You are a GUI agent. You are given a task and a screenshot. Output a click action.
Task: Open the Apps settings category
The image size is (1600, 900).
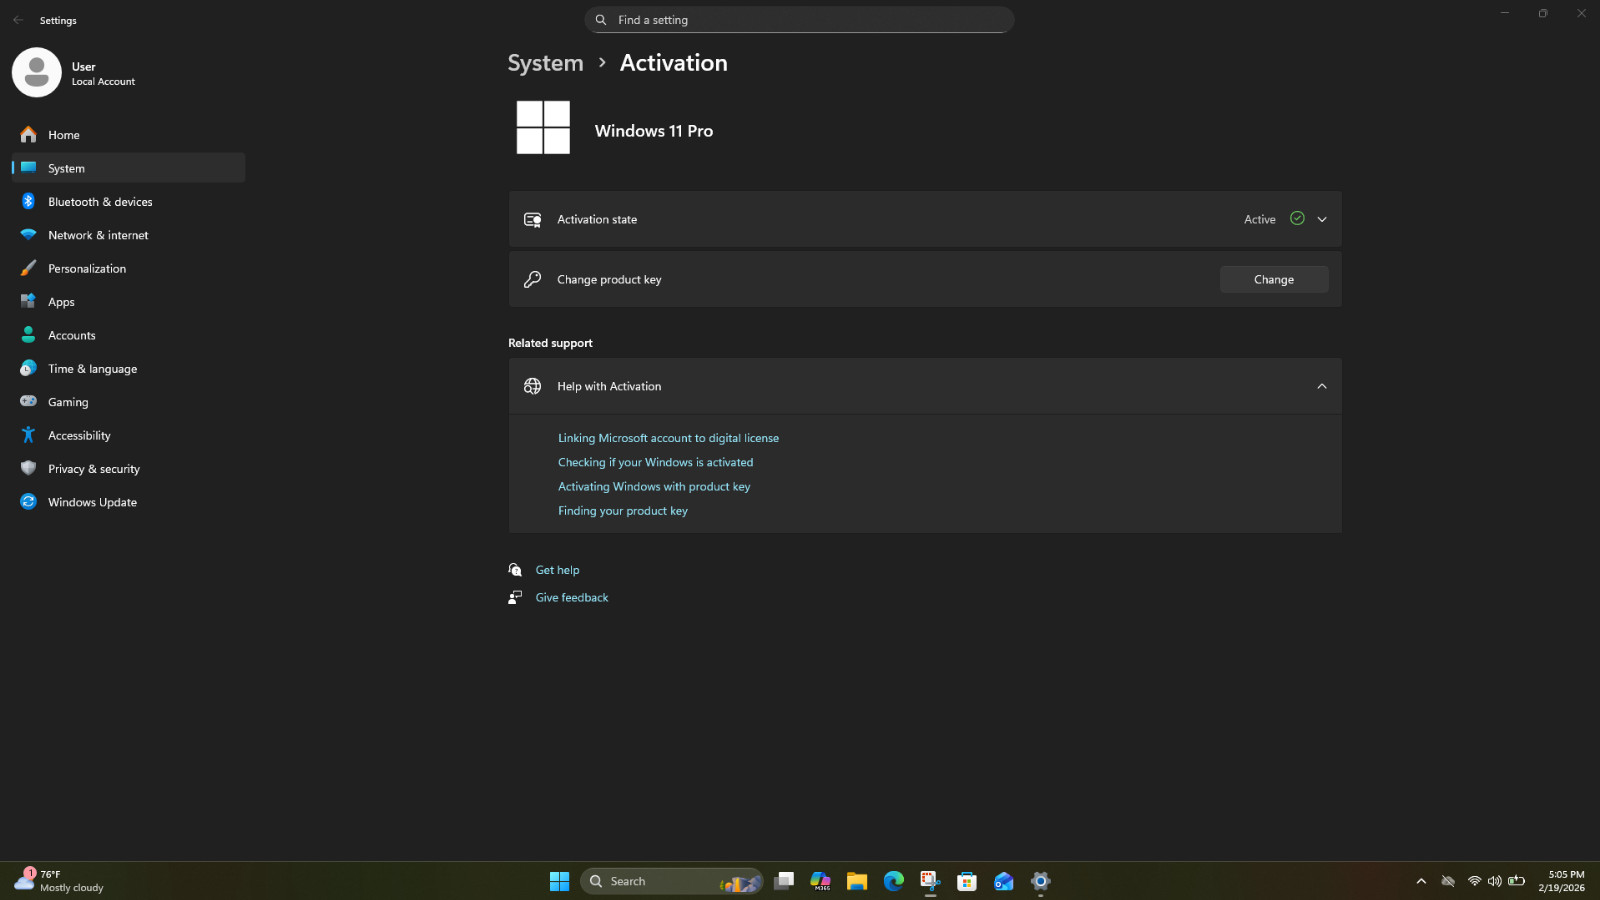pos(61,302)
